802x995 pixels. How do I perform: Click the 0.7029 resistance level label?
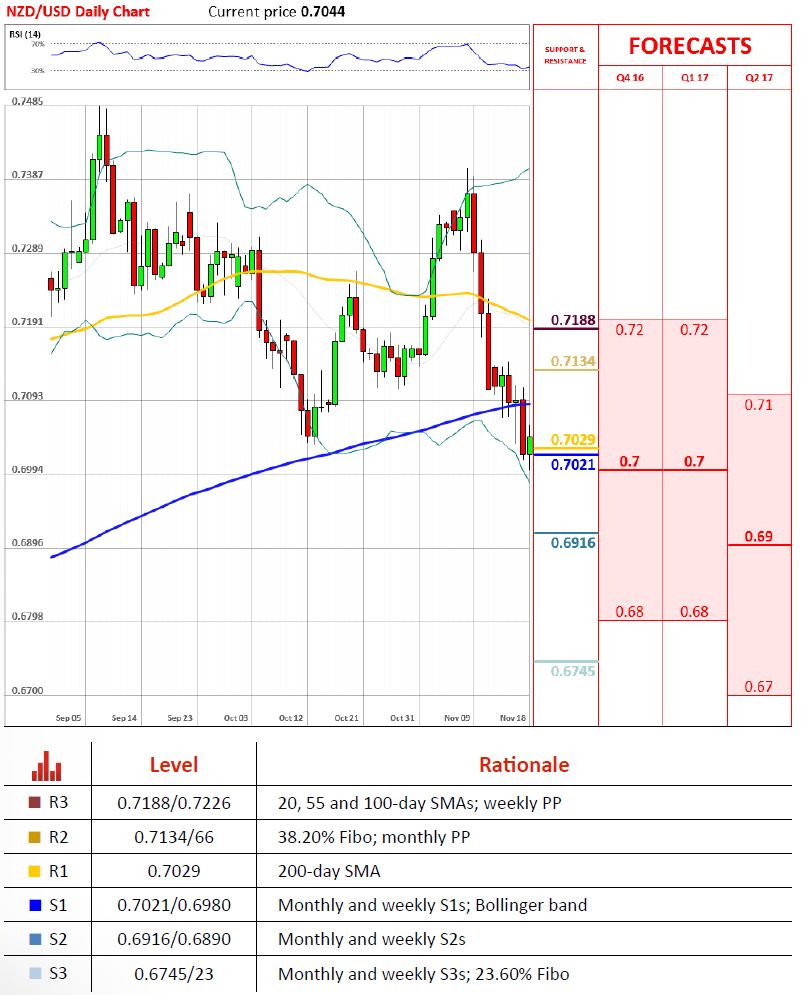click(x=573, y=440)
